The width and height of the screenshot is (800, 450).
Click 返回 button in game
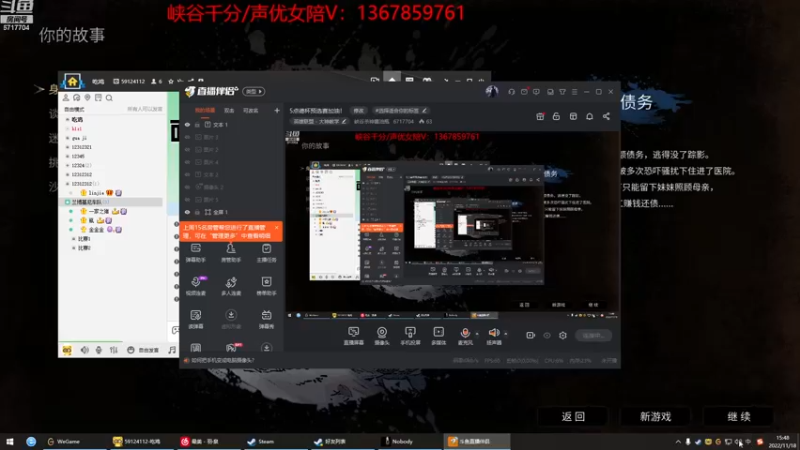click(x=573, y=416)
